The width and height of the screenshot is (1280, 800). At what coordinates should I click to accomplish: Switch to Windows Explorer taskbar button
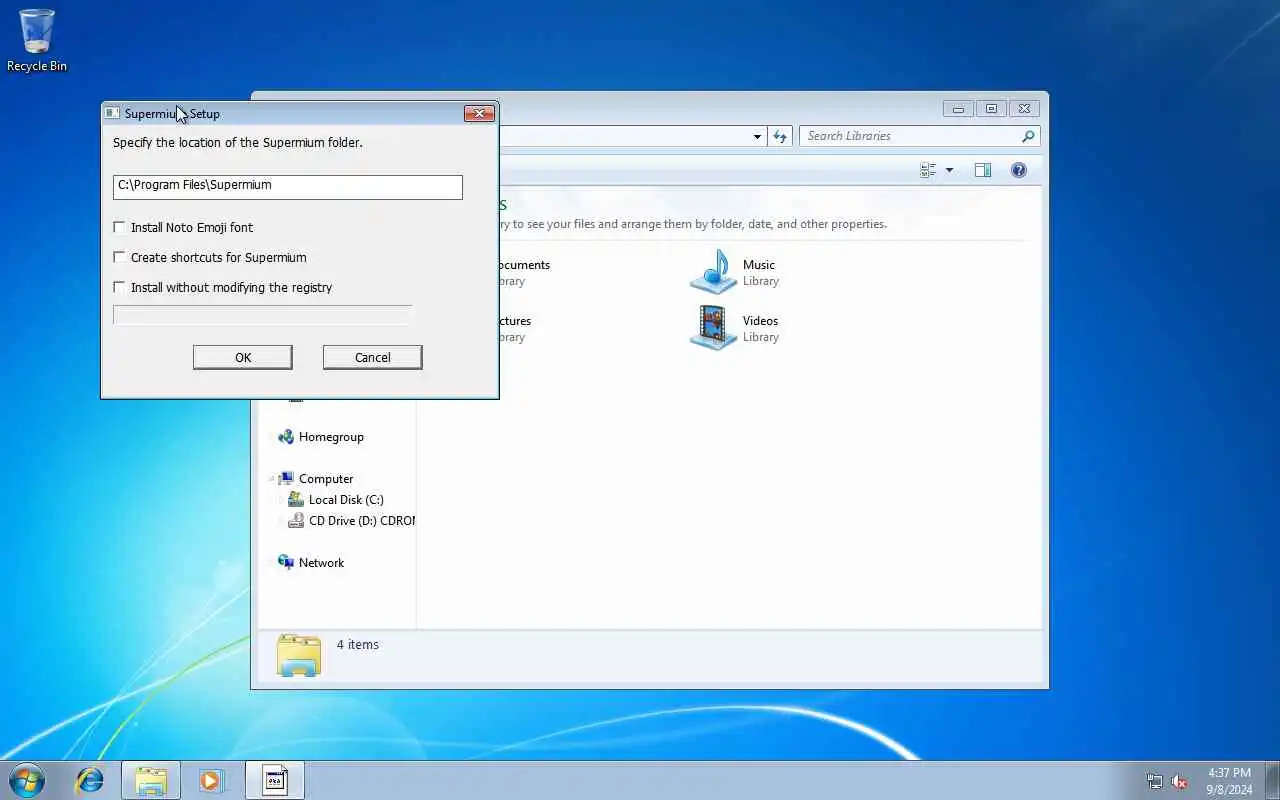(x=151, y=780)
